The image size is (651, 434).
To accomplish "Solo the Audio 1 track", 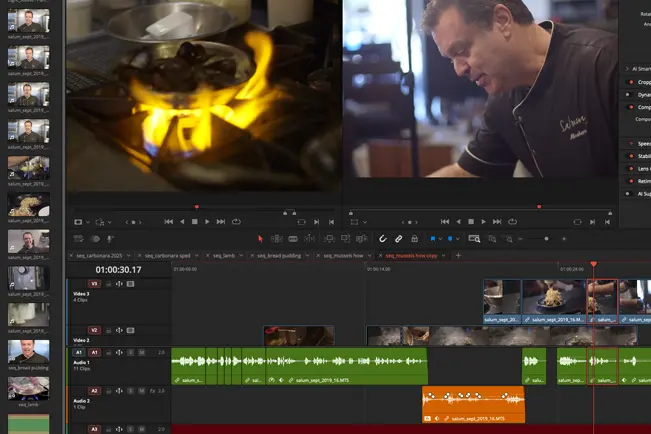I will 130,352.
